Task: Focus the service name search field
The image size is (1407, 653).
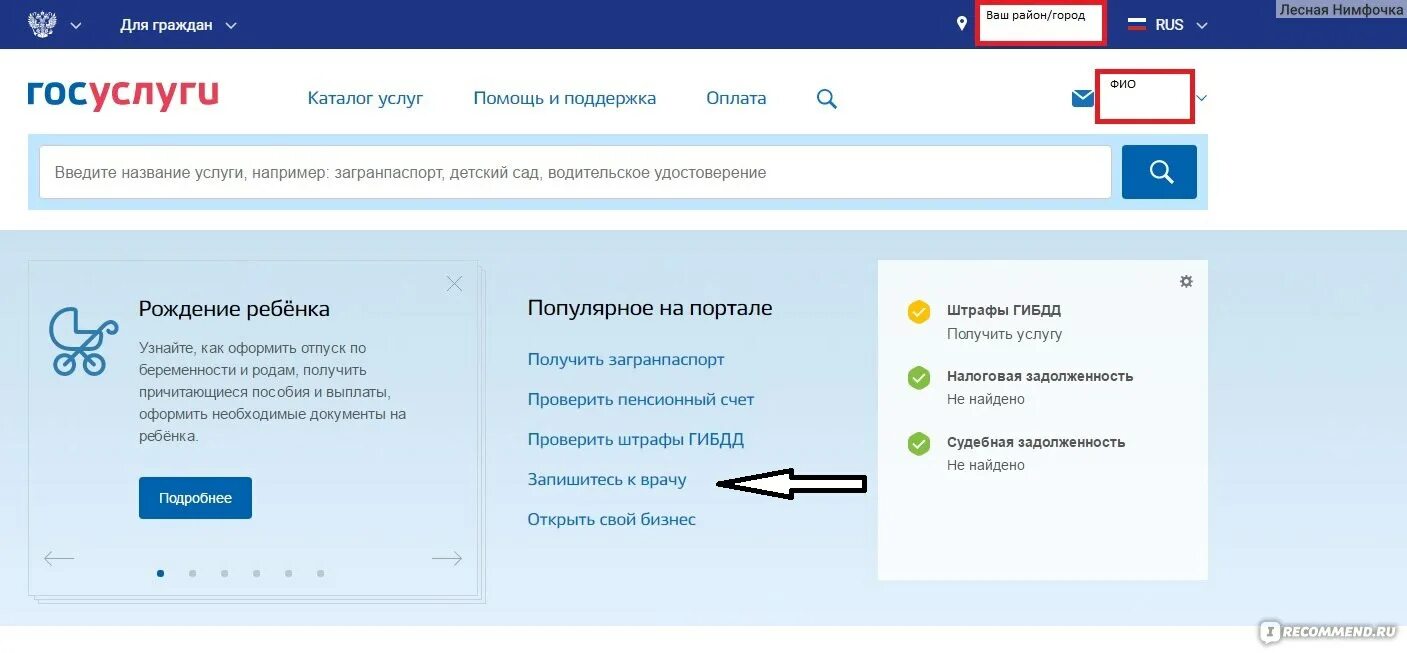Action: click(x=575, y=172)
